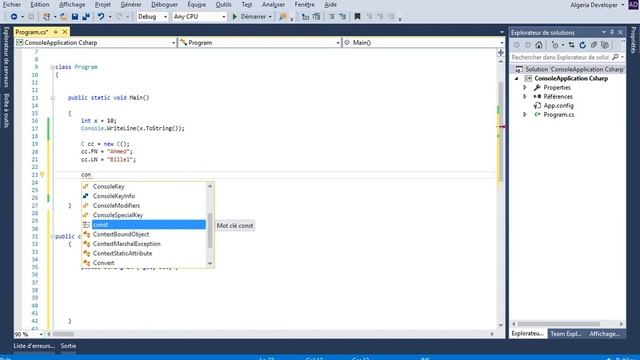This screenshot has width=640, height=360.
Task: Click the show all files icon in Solution Explorer
Action: click(605, 45)
